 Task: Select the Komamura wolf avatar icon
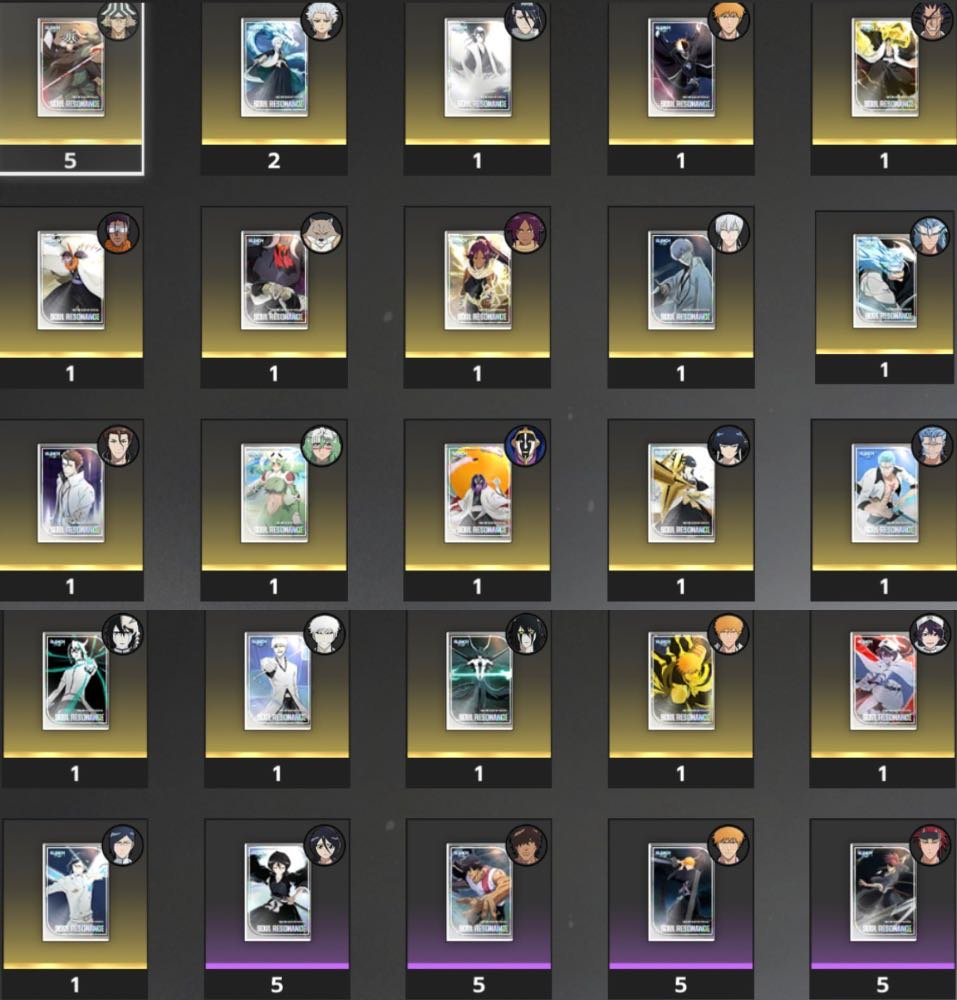[321, 233]
